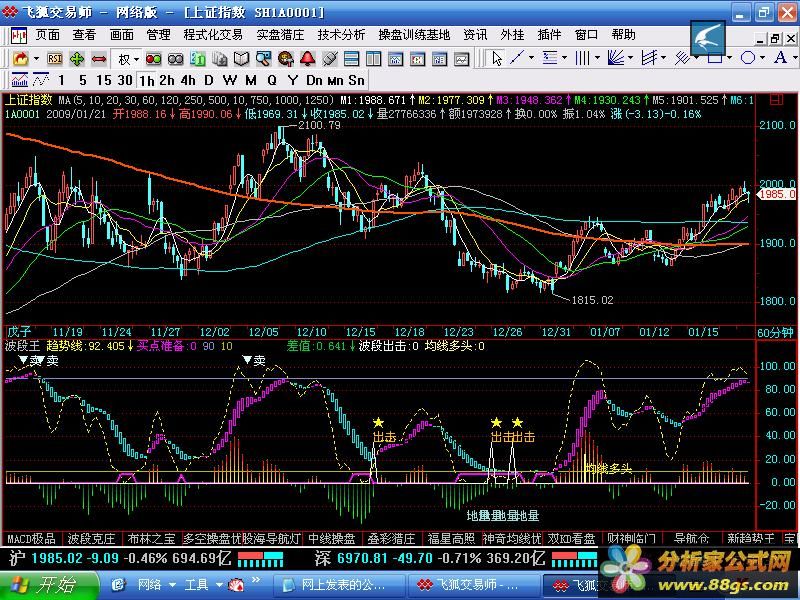Open the 网上发表的公... taskbar window
800x600 pixels.
(x=339, y=585)
